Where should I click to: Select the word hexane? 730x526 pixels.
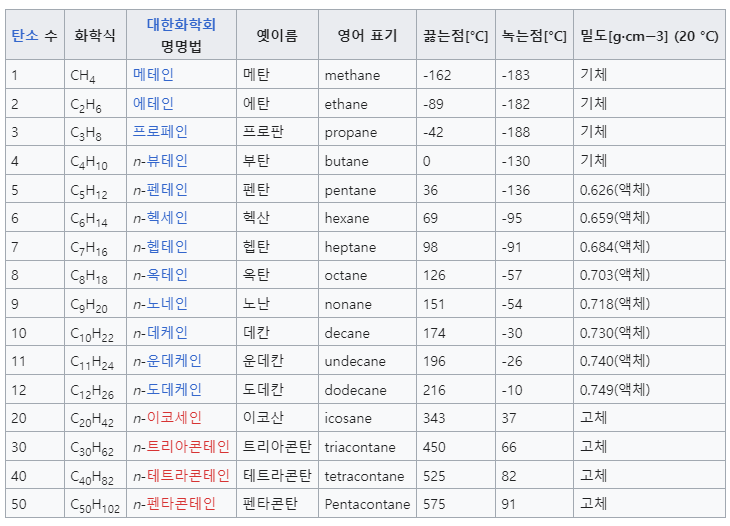(x=347, y=218)
